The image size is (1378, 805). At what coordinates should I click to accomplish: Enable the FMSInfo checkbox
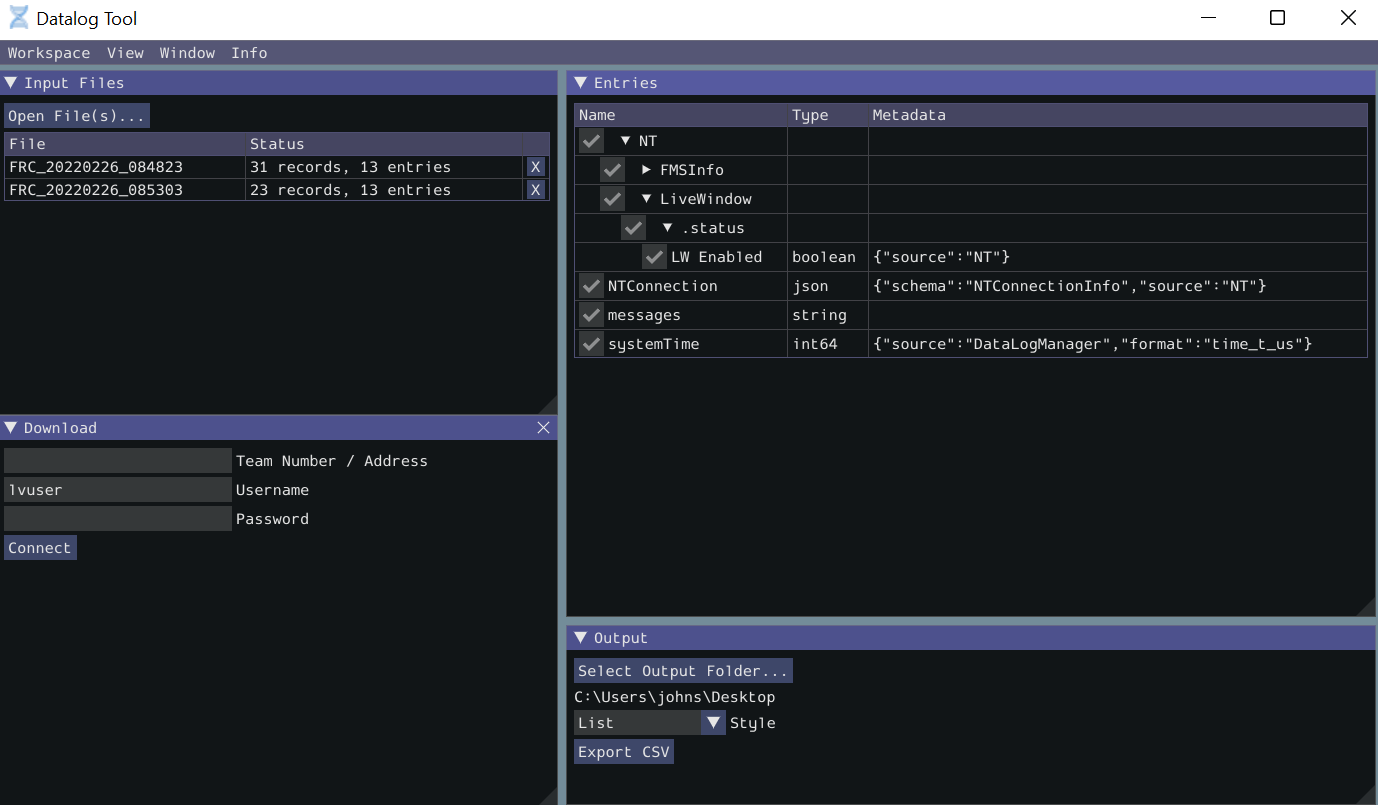(611, 169)
